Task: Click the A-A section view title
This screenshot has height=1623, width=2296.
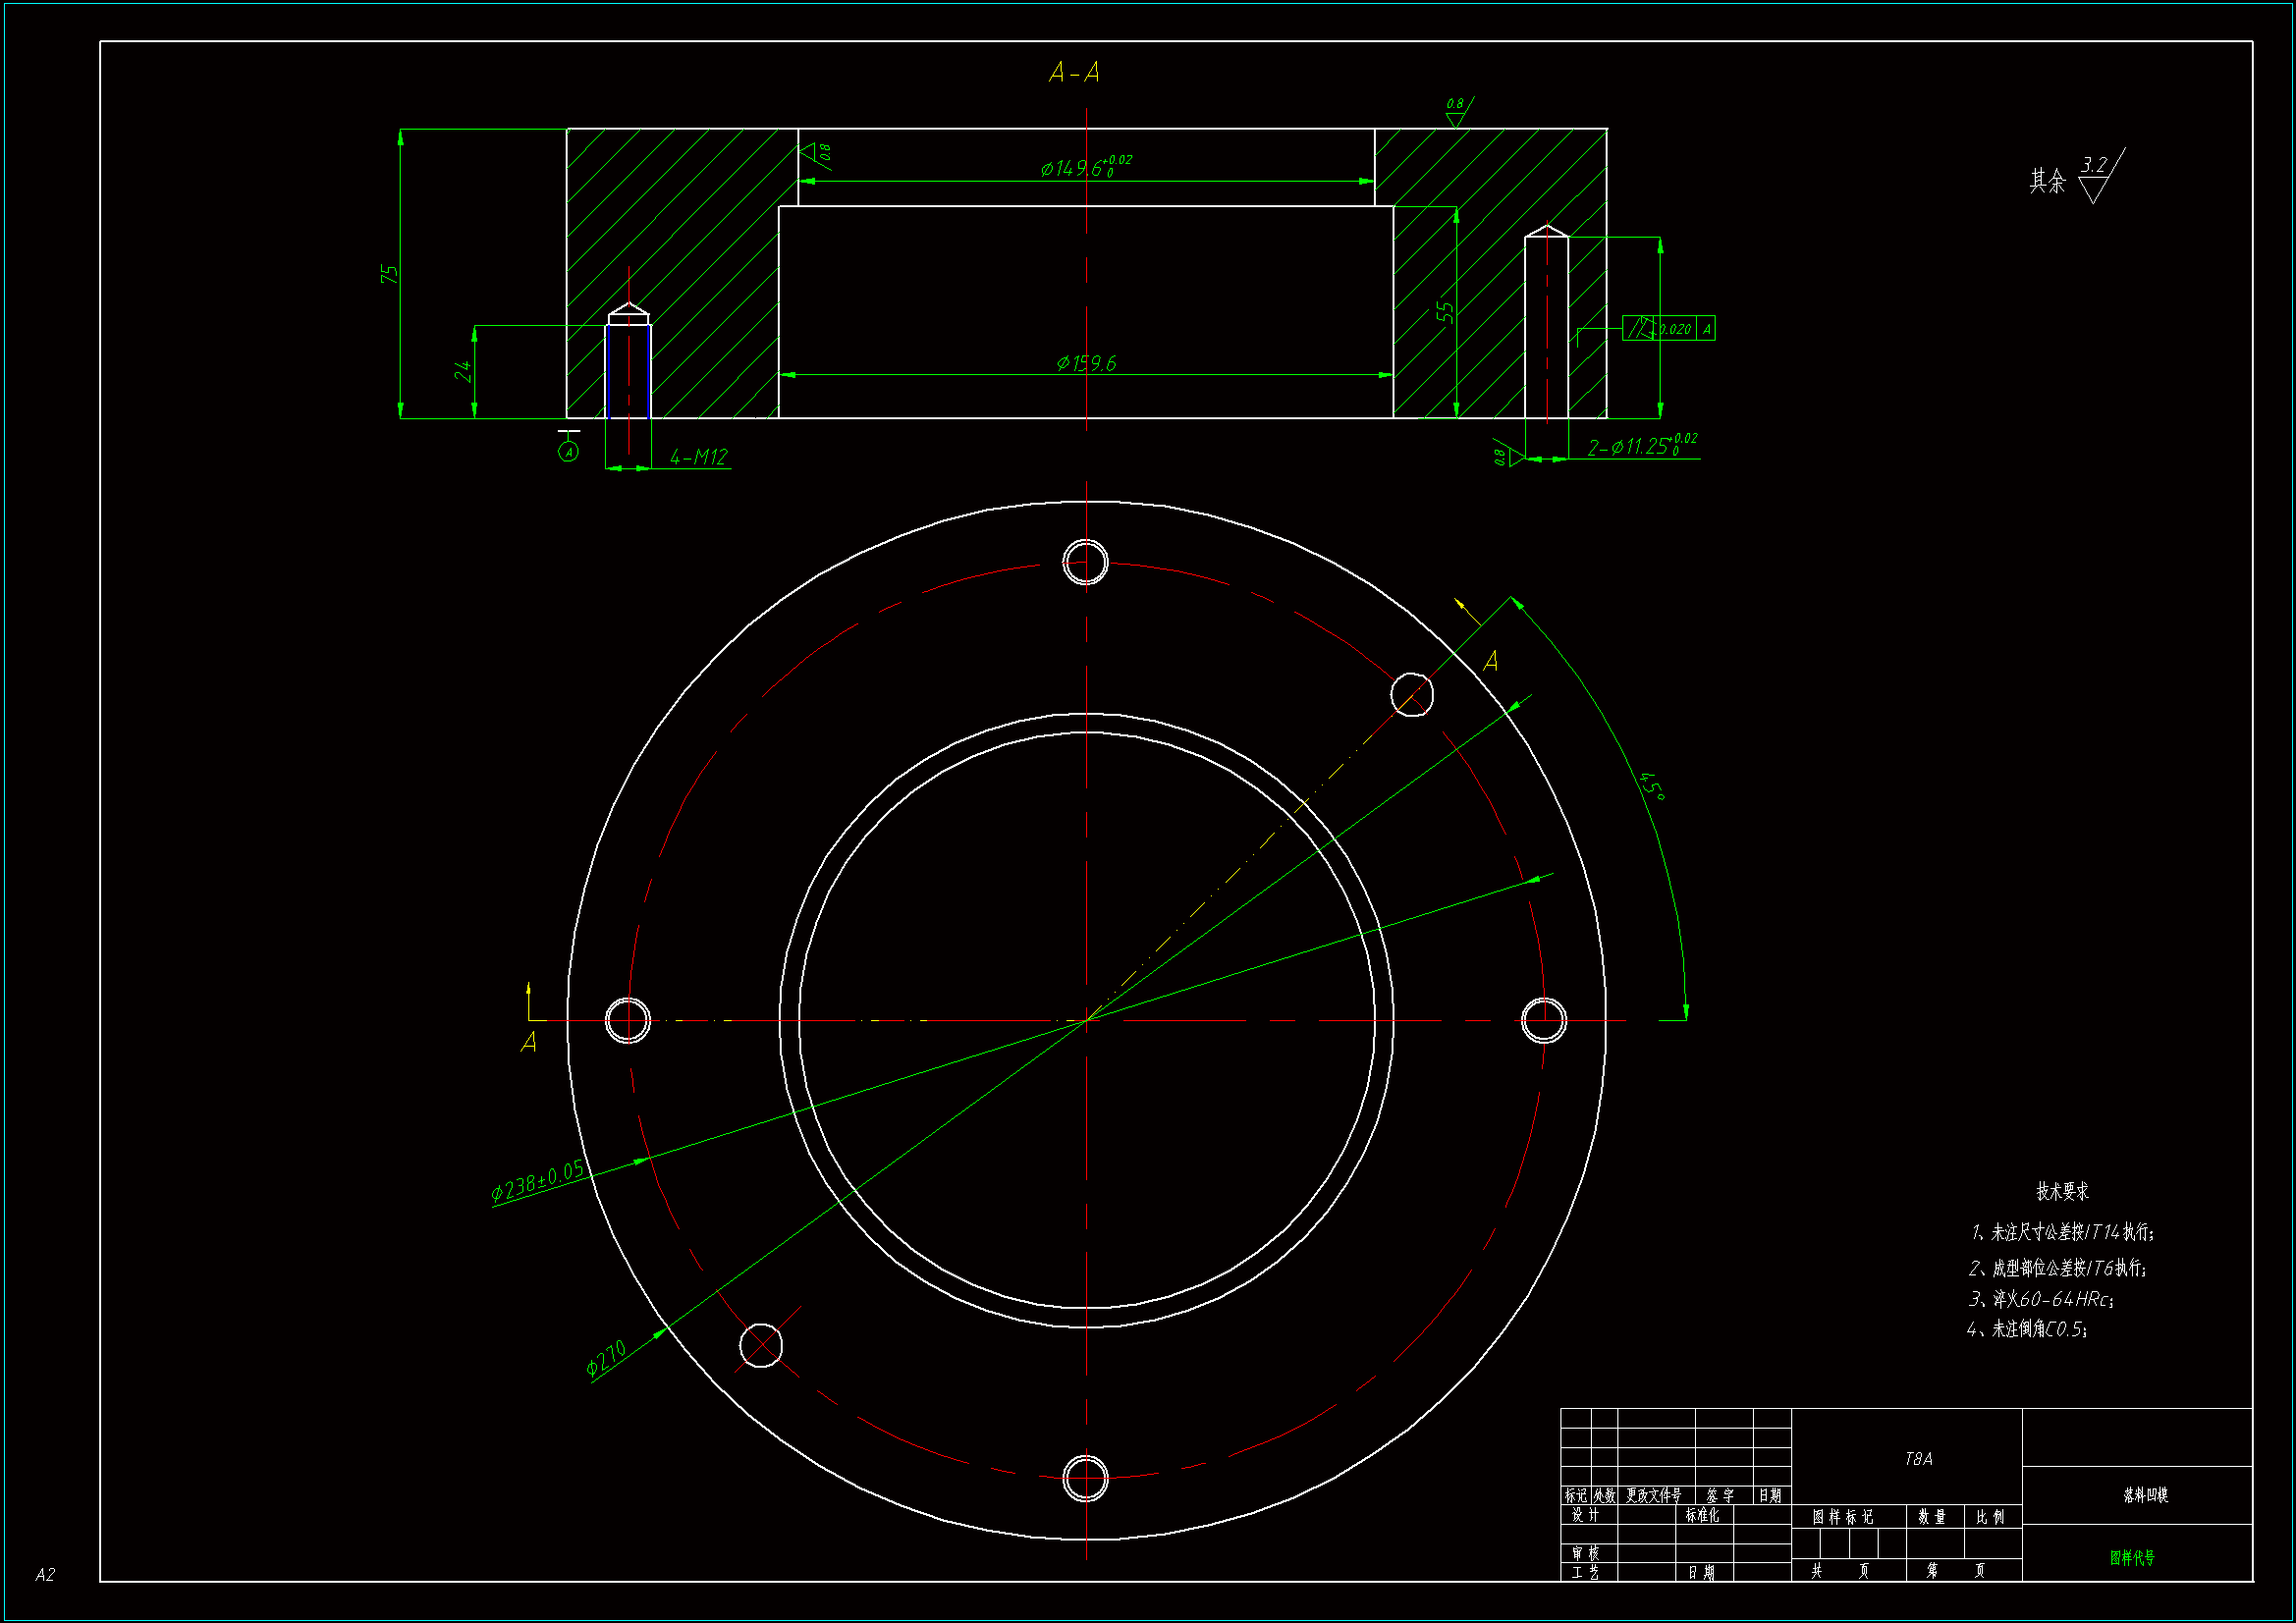Action: click(x=1074, y=73)
